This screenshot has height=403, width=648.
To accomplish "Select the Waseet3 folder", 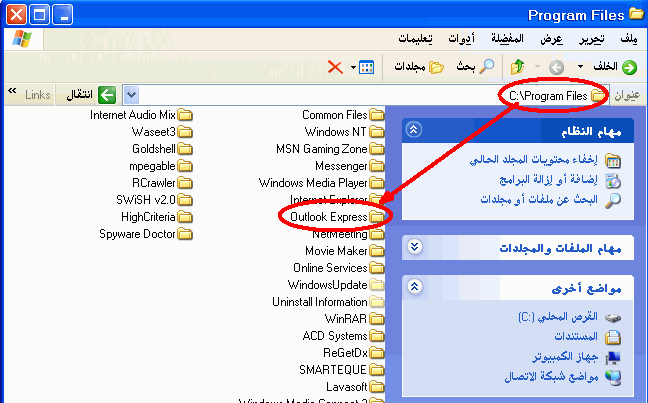I will pos(162,131).
